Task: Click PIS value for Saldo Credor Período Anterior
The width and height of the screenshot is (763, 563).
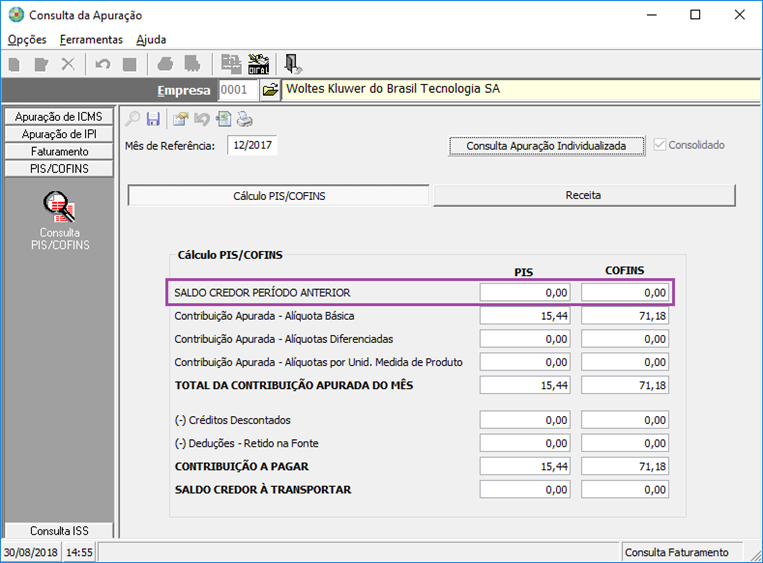Action: (525, 292)
